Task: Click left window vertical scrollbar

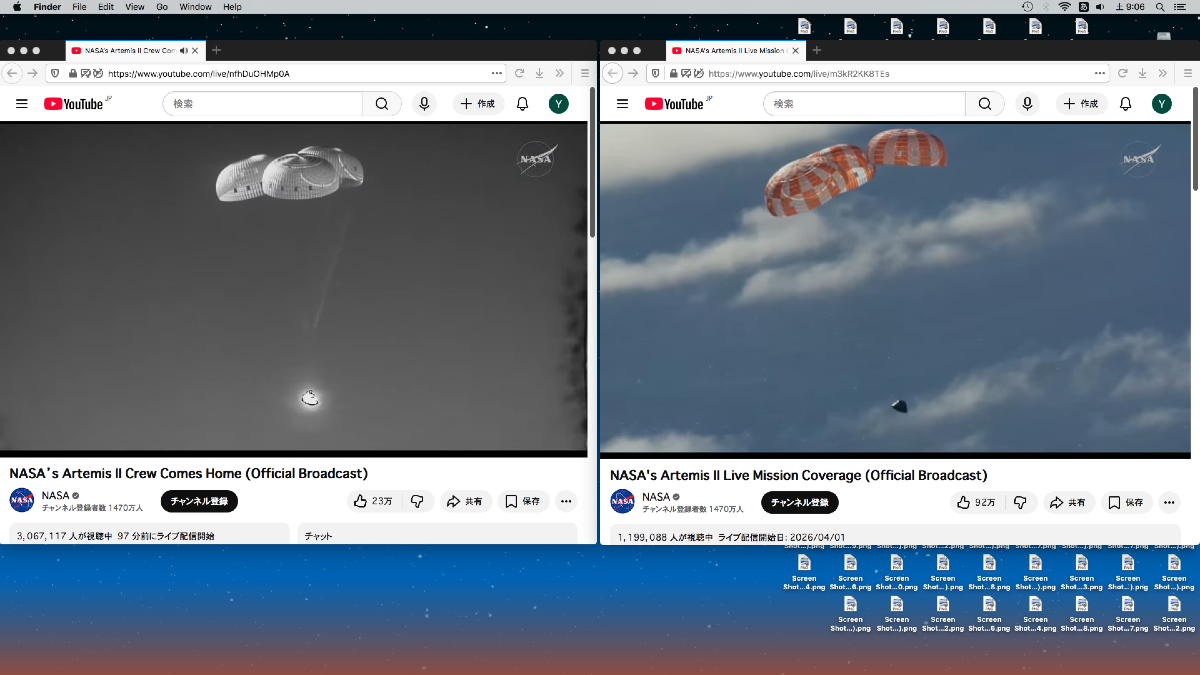Action: tap(593, 162)
